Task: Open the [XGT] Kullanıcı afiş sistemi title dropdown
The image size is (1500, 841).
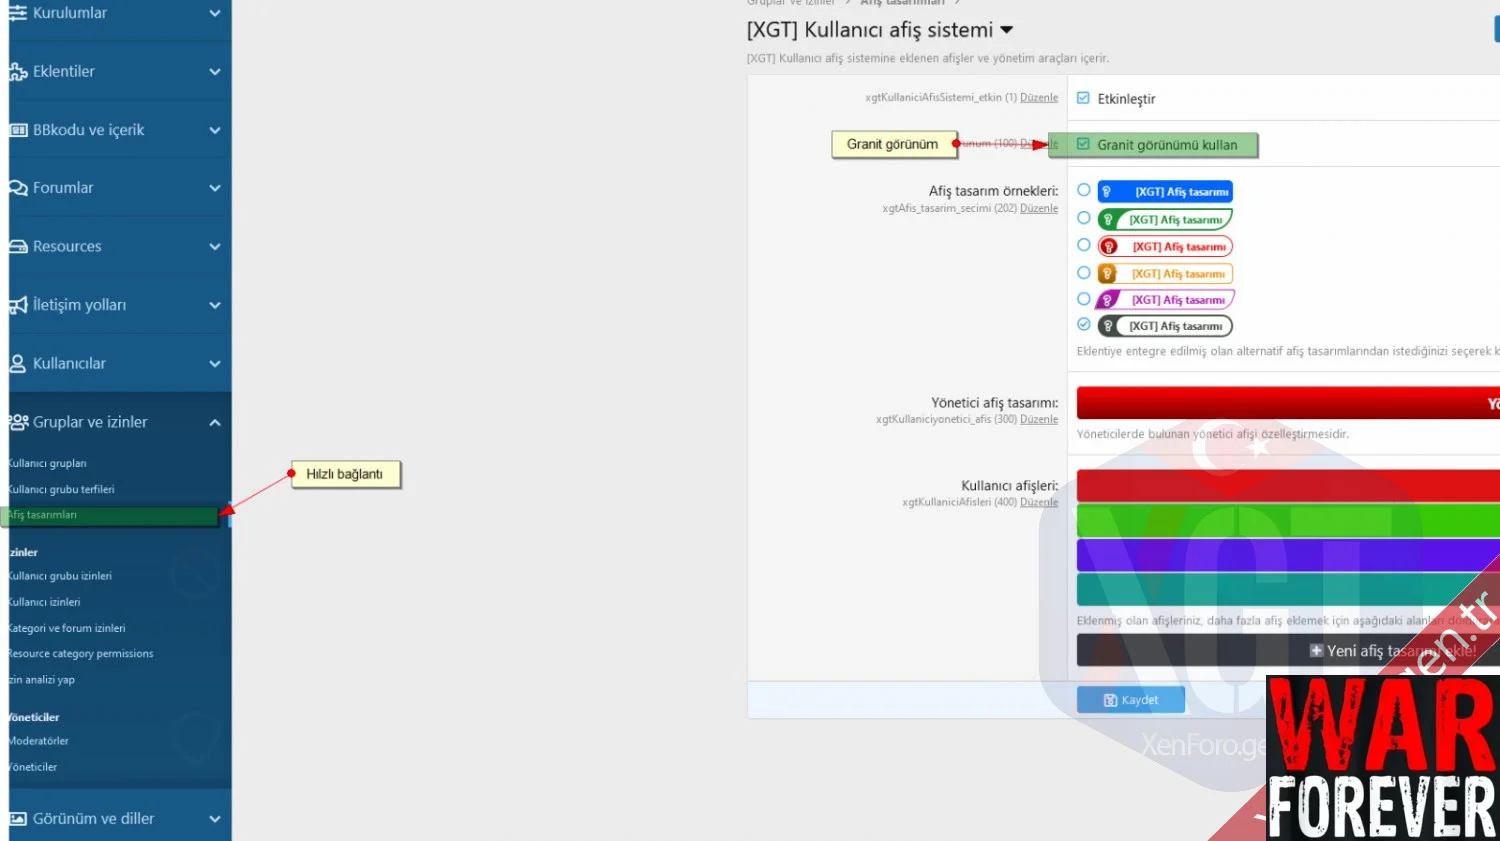Action: 1006,30
